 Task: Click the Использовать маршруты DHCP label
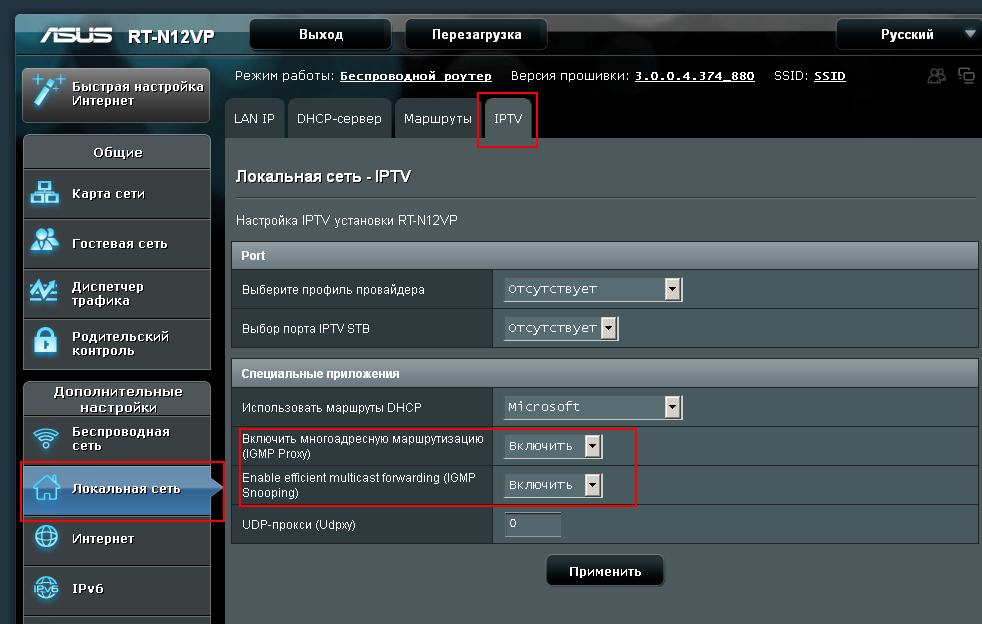click(x=331, y=407)
